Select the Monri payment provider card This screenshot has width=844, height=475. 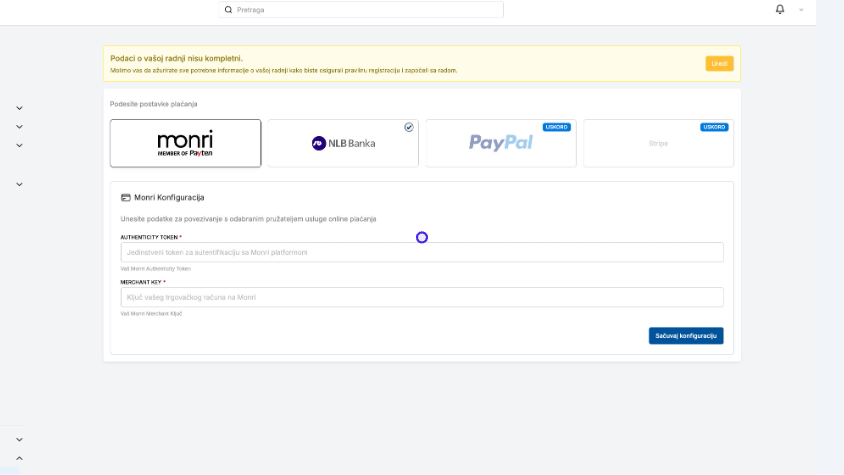pos(185,143)
